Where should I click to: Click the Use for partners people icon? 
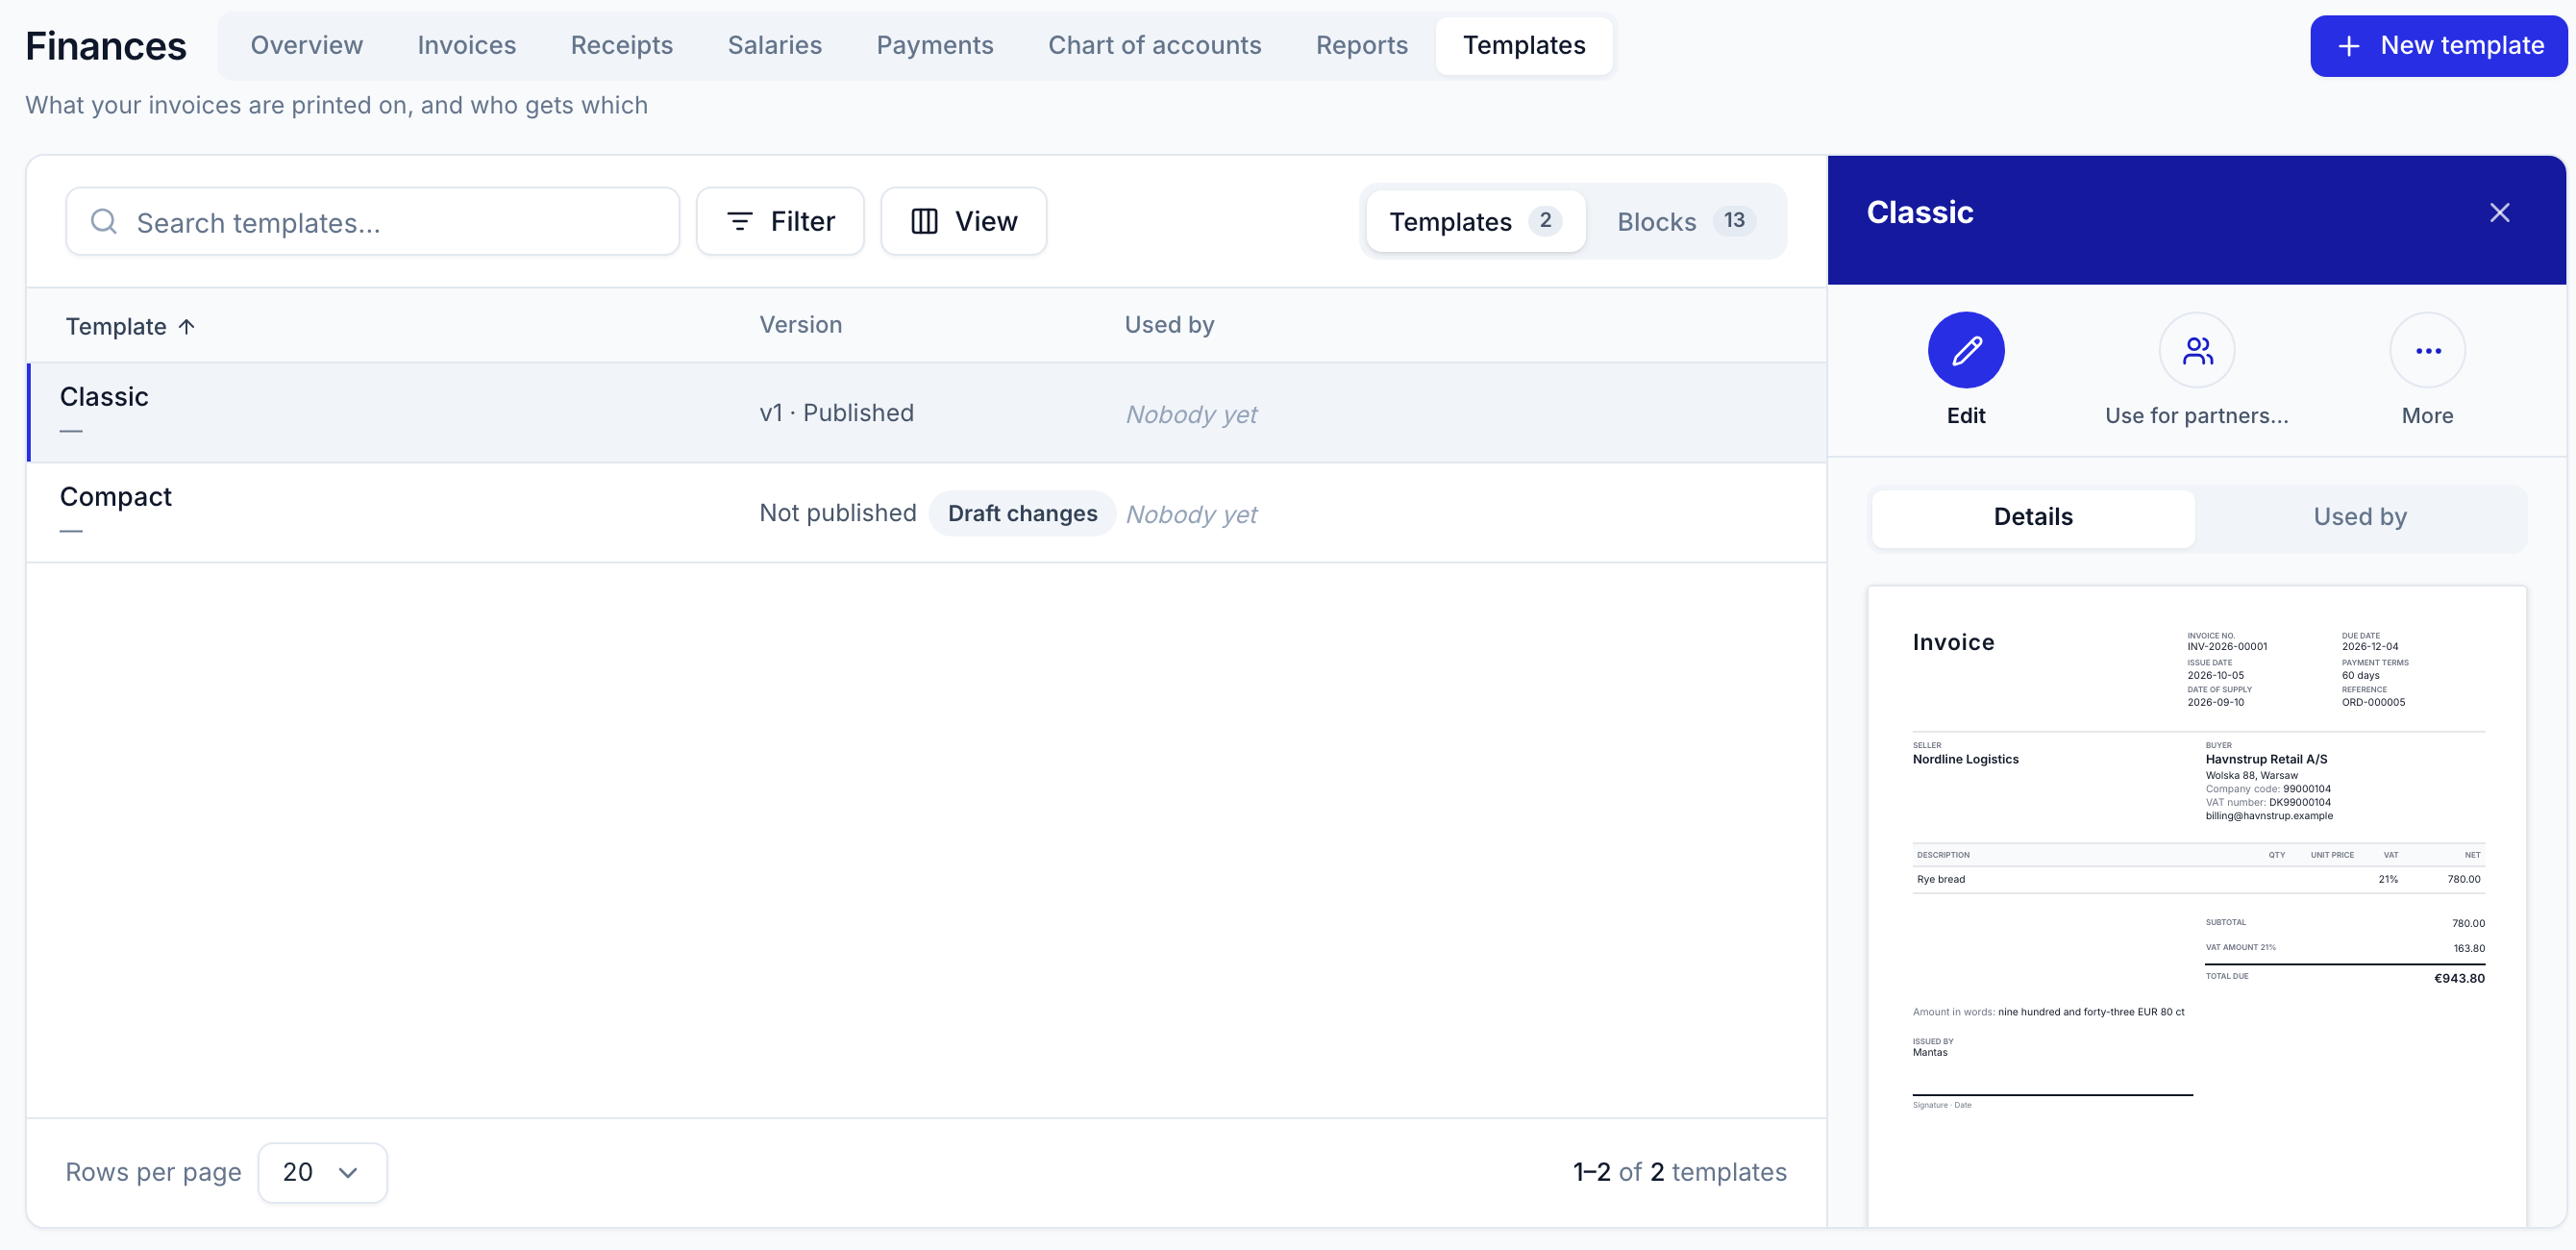[2196, 350]
